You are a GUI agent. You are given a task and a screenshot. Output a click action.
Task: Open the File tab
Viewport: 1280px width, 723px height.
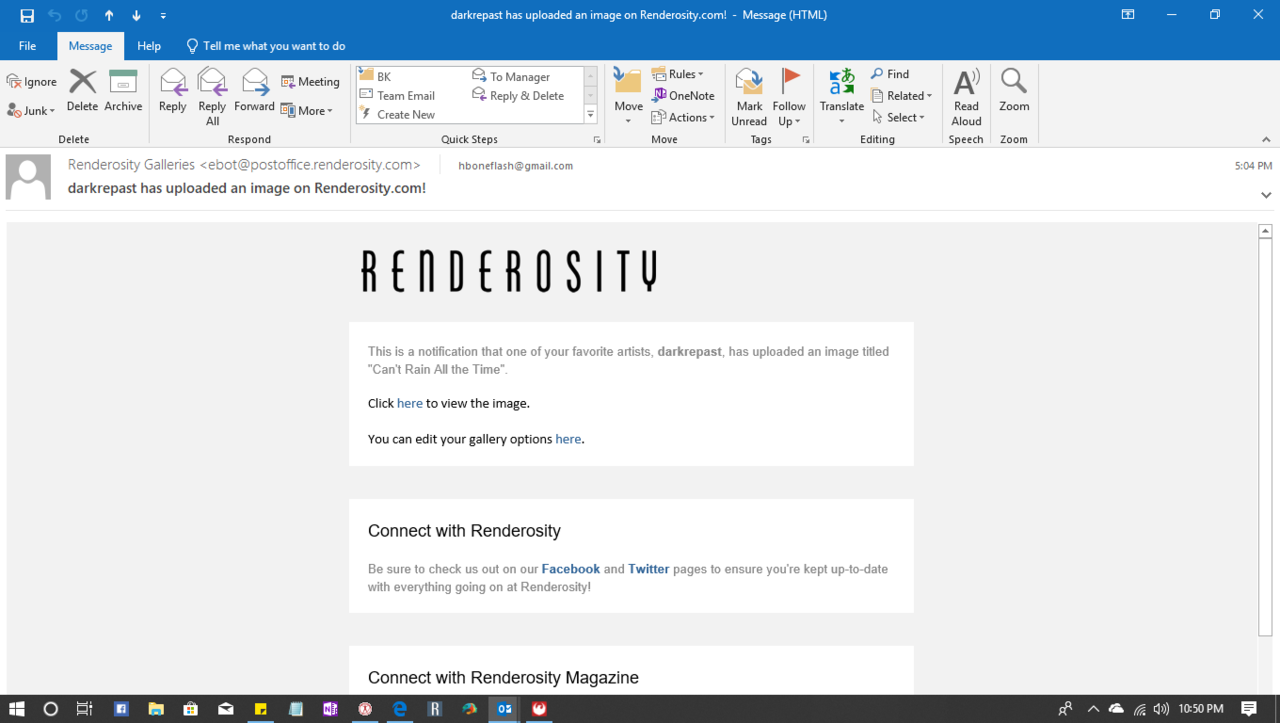point(27,46)
